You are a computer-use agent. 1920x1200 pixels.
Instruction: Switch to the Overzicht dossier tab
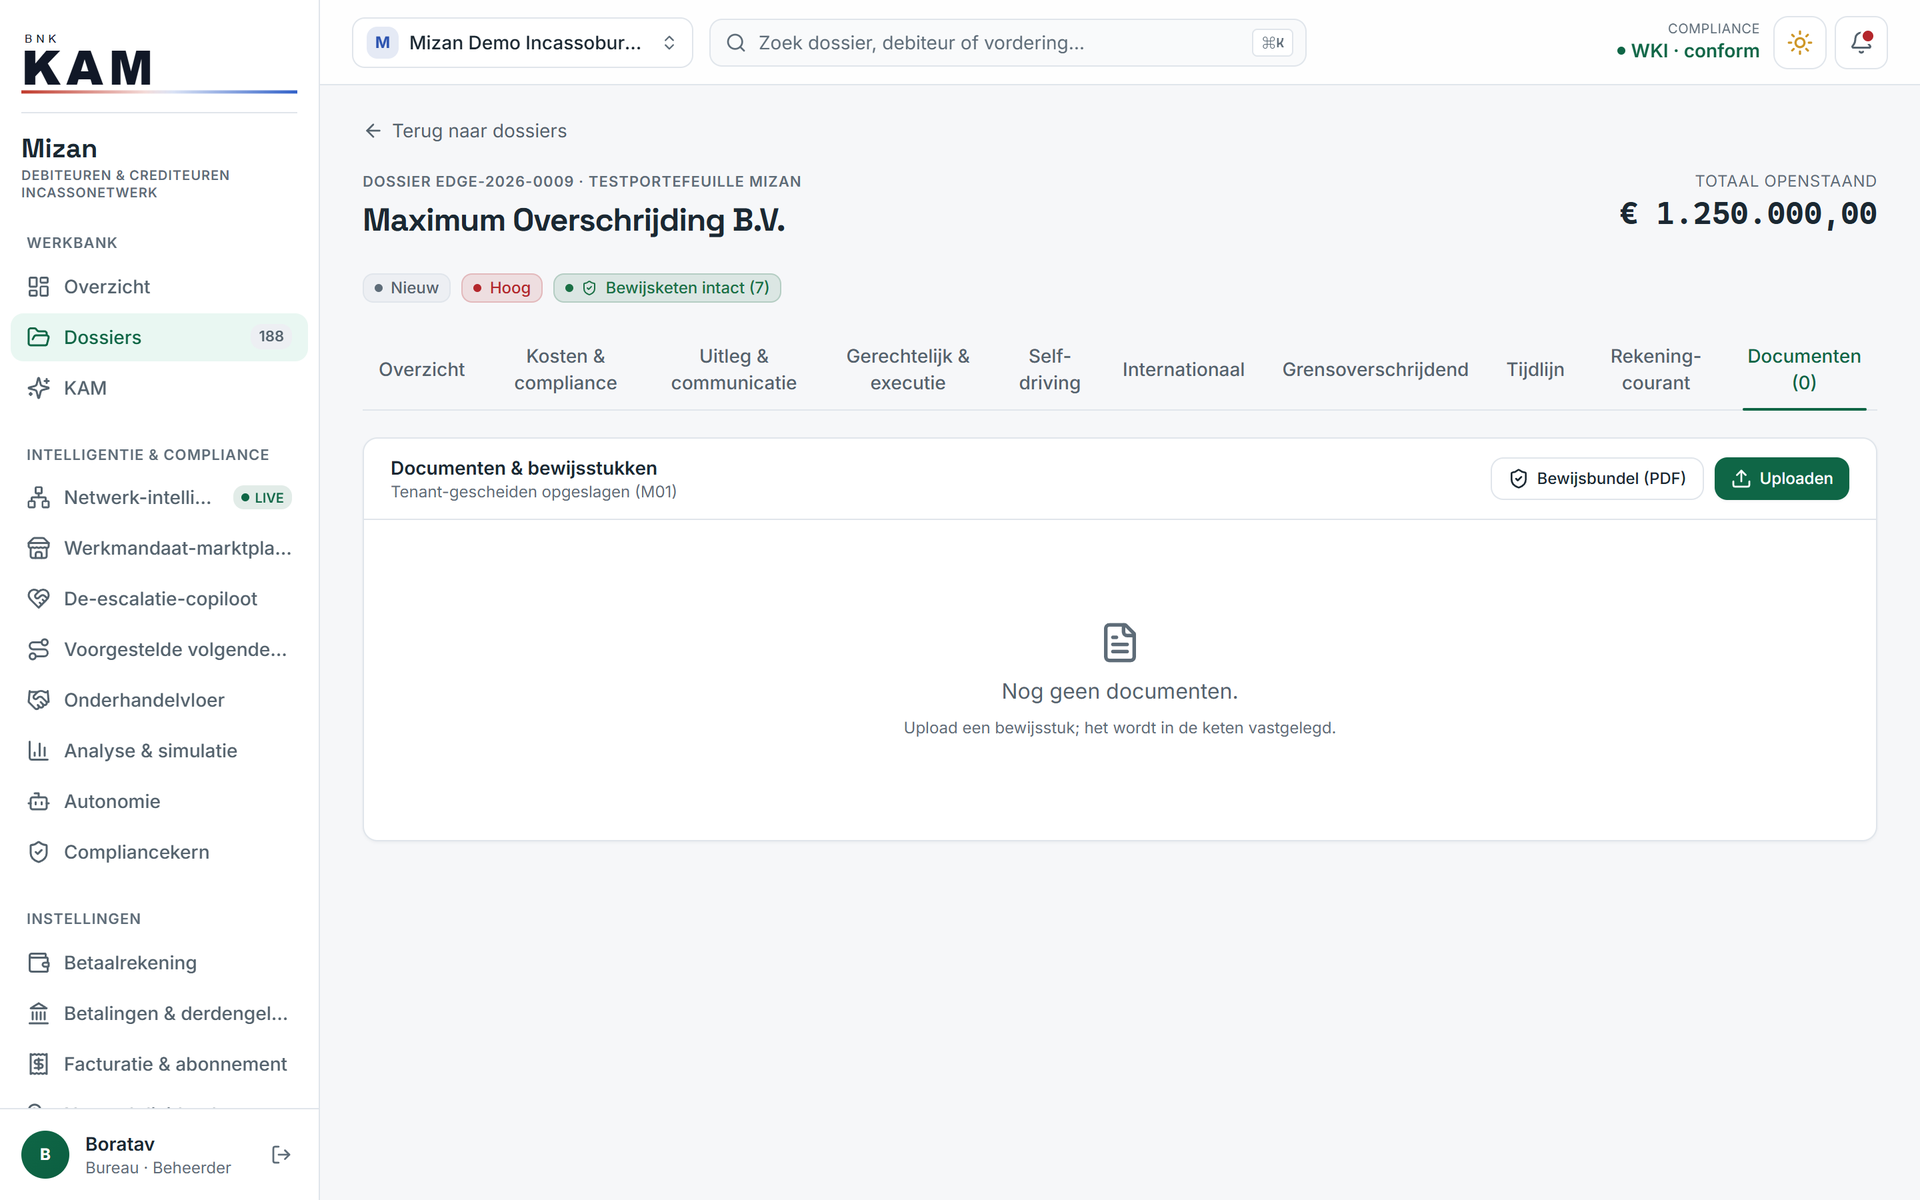[x=421, y=370]
